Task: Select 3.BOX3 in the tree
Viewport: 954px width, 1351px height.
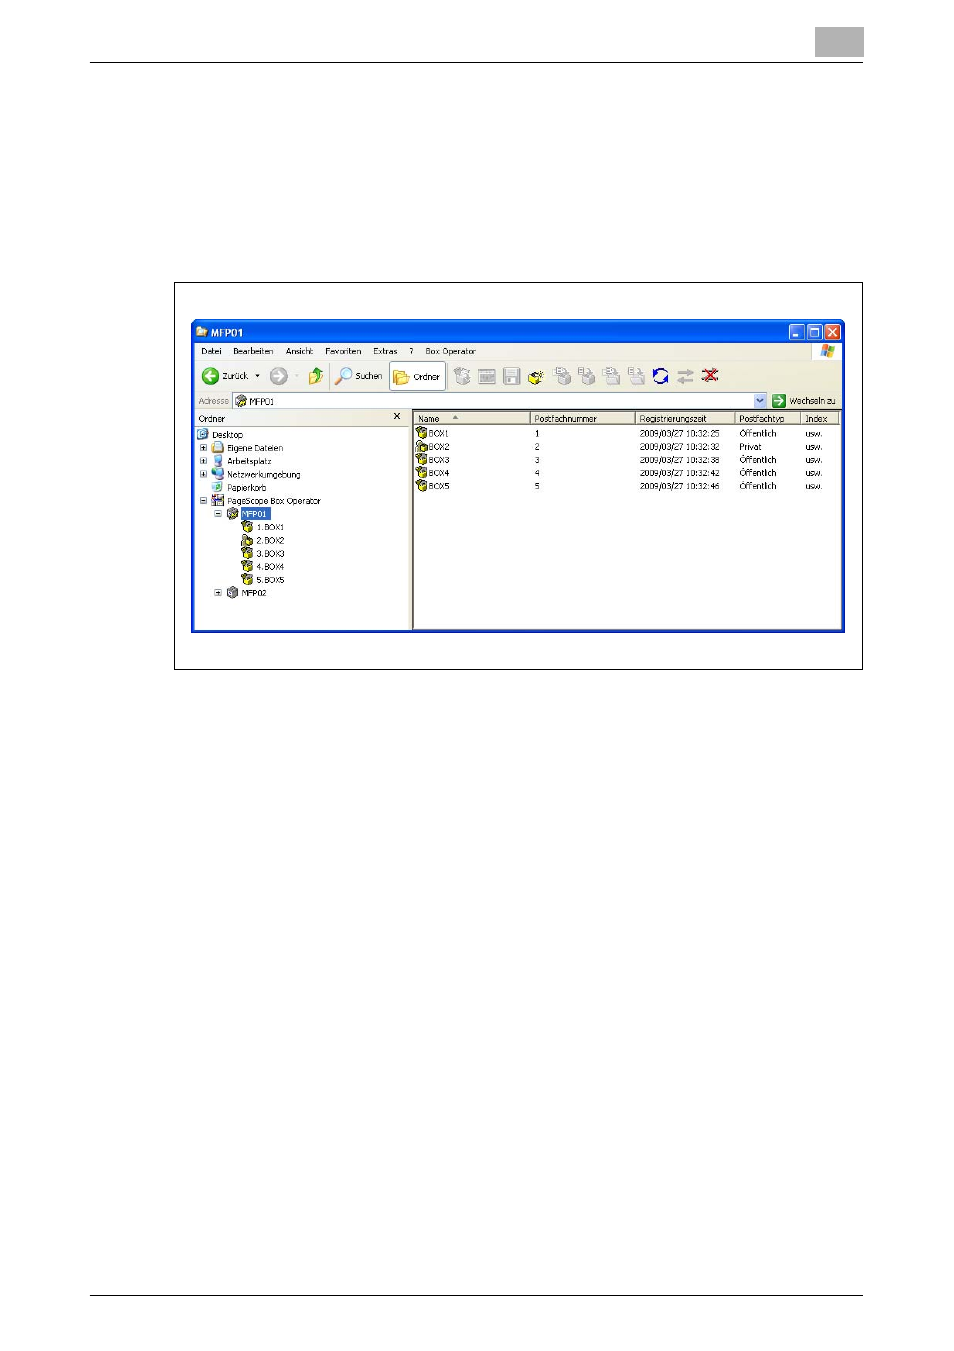Action: pyautogui.click(x=270, y=553)
